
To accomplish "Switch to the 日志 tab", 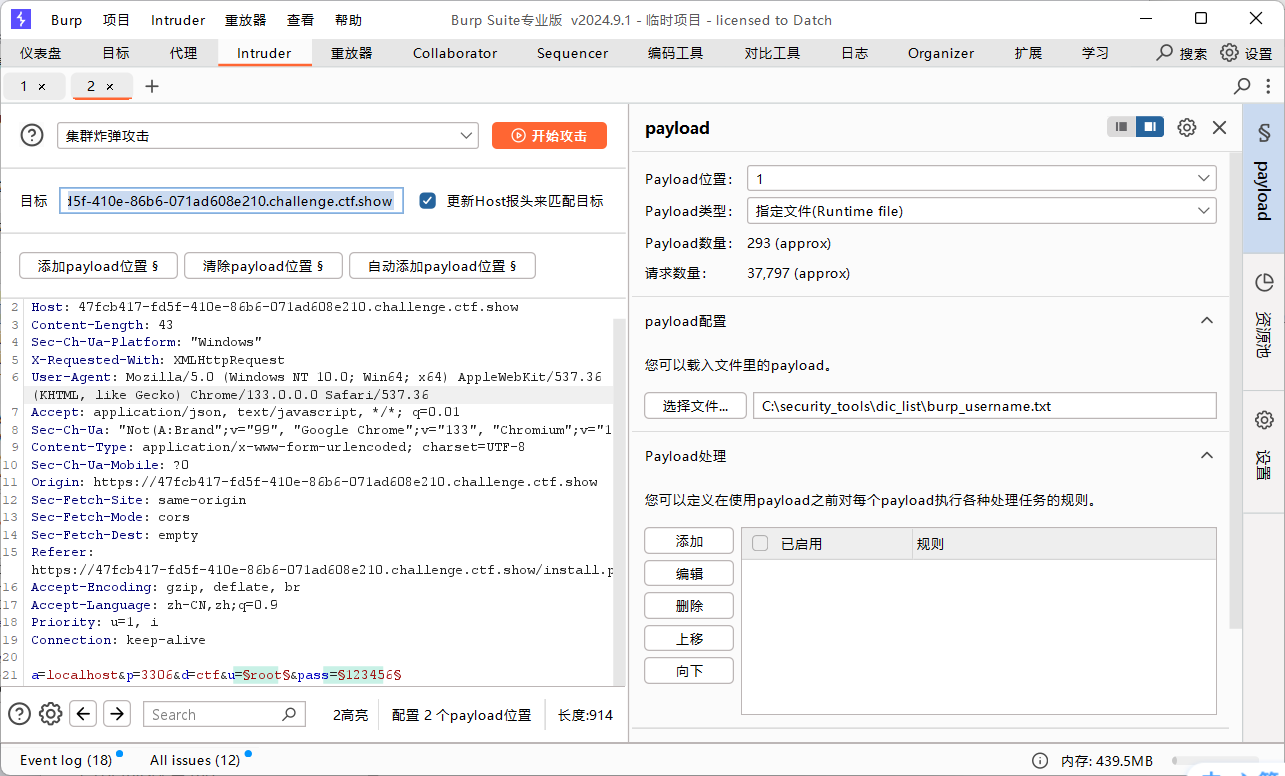I will [x=854, y=53].
